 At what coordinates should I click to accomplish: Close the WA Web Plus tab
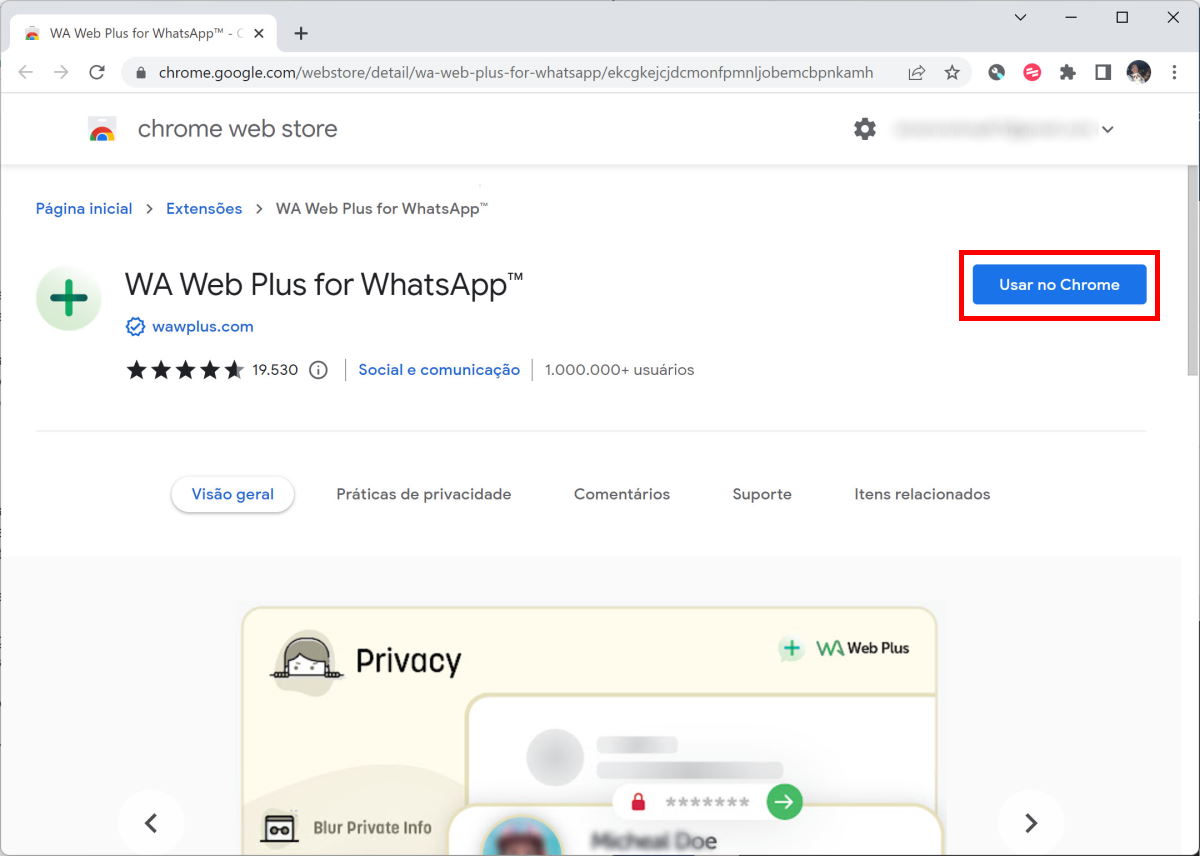click(259, 33)
